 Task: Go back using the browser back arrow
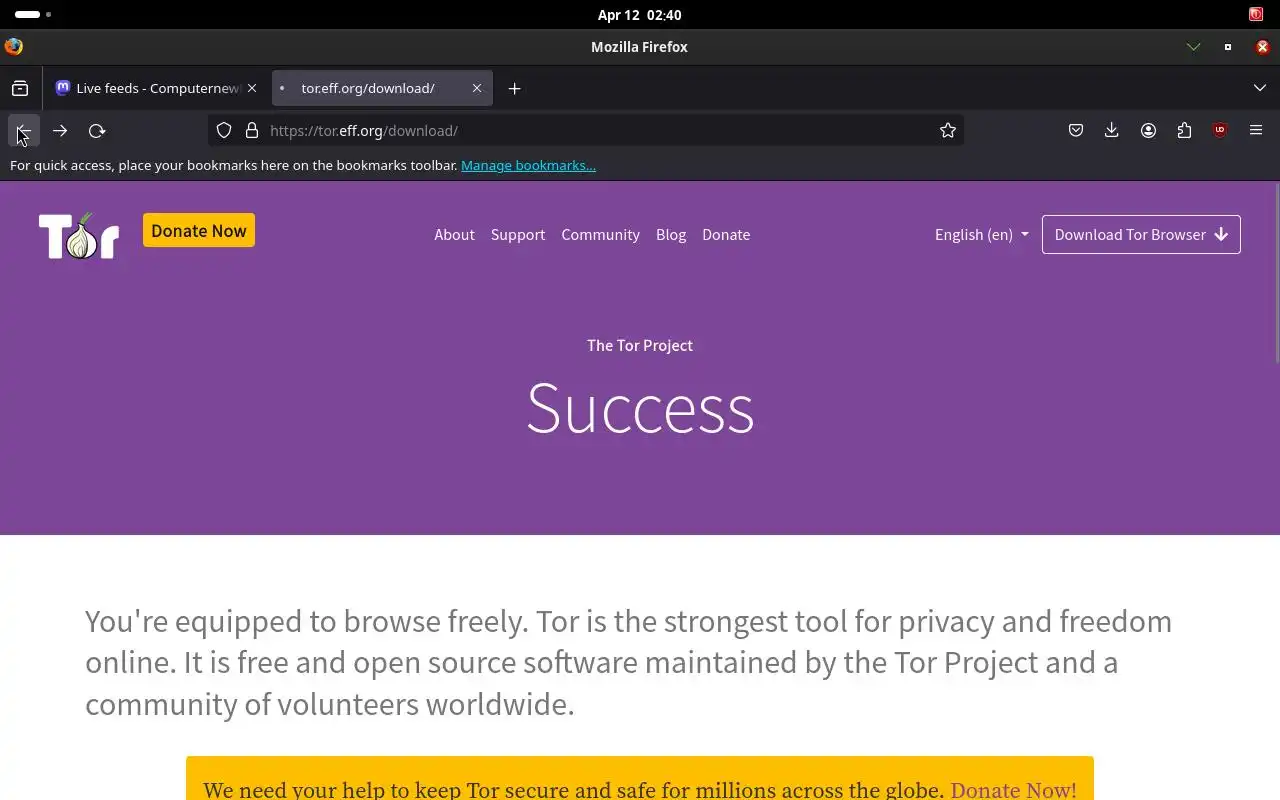coord(23,131)
